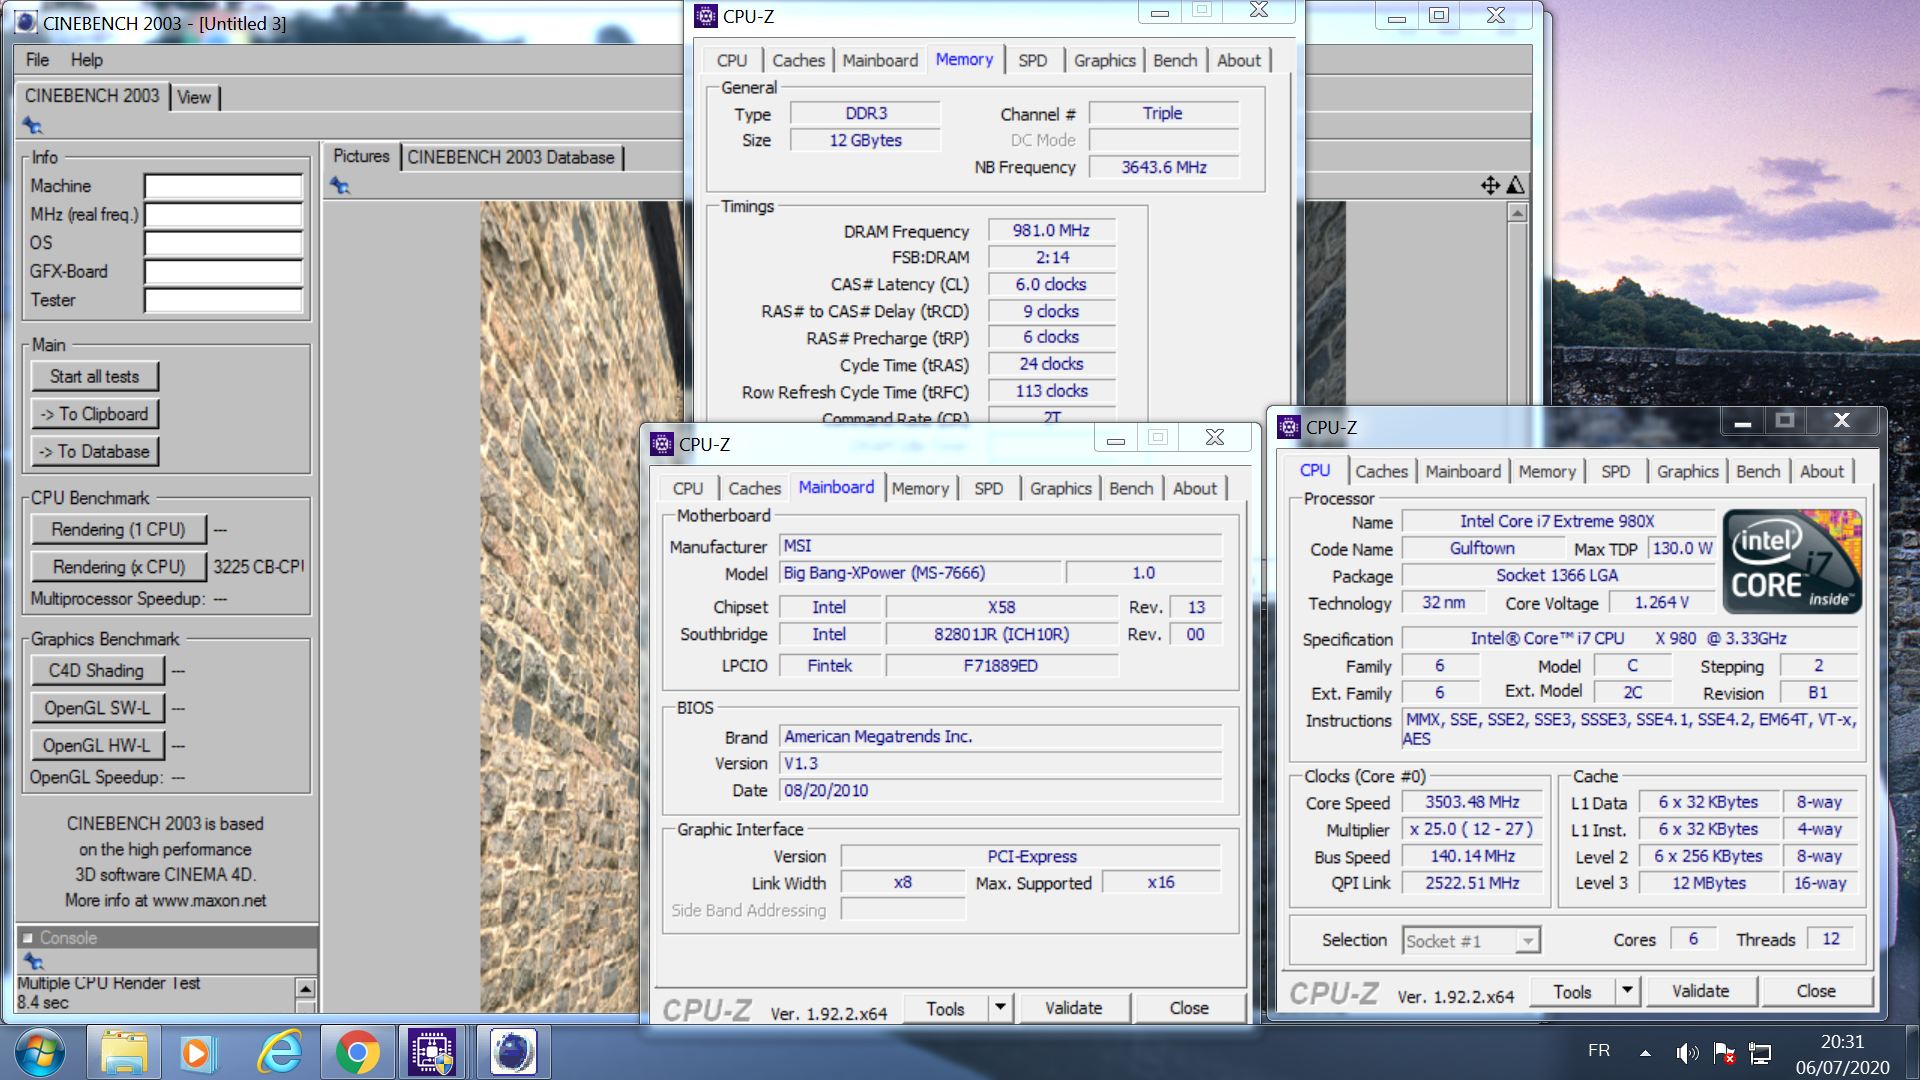
Task: Run OpenGL HW-L benchmark
Action: (x=96, y=745)
